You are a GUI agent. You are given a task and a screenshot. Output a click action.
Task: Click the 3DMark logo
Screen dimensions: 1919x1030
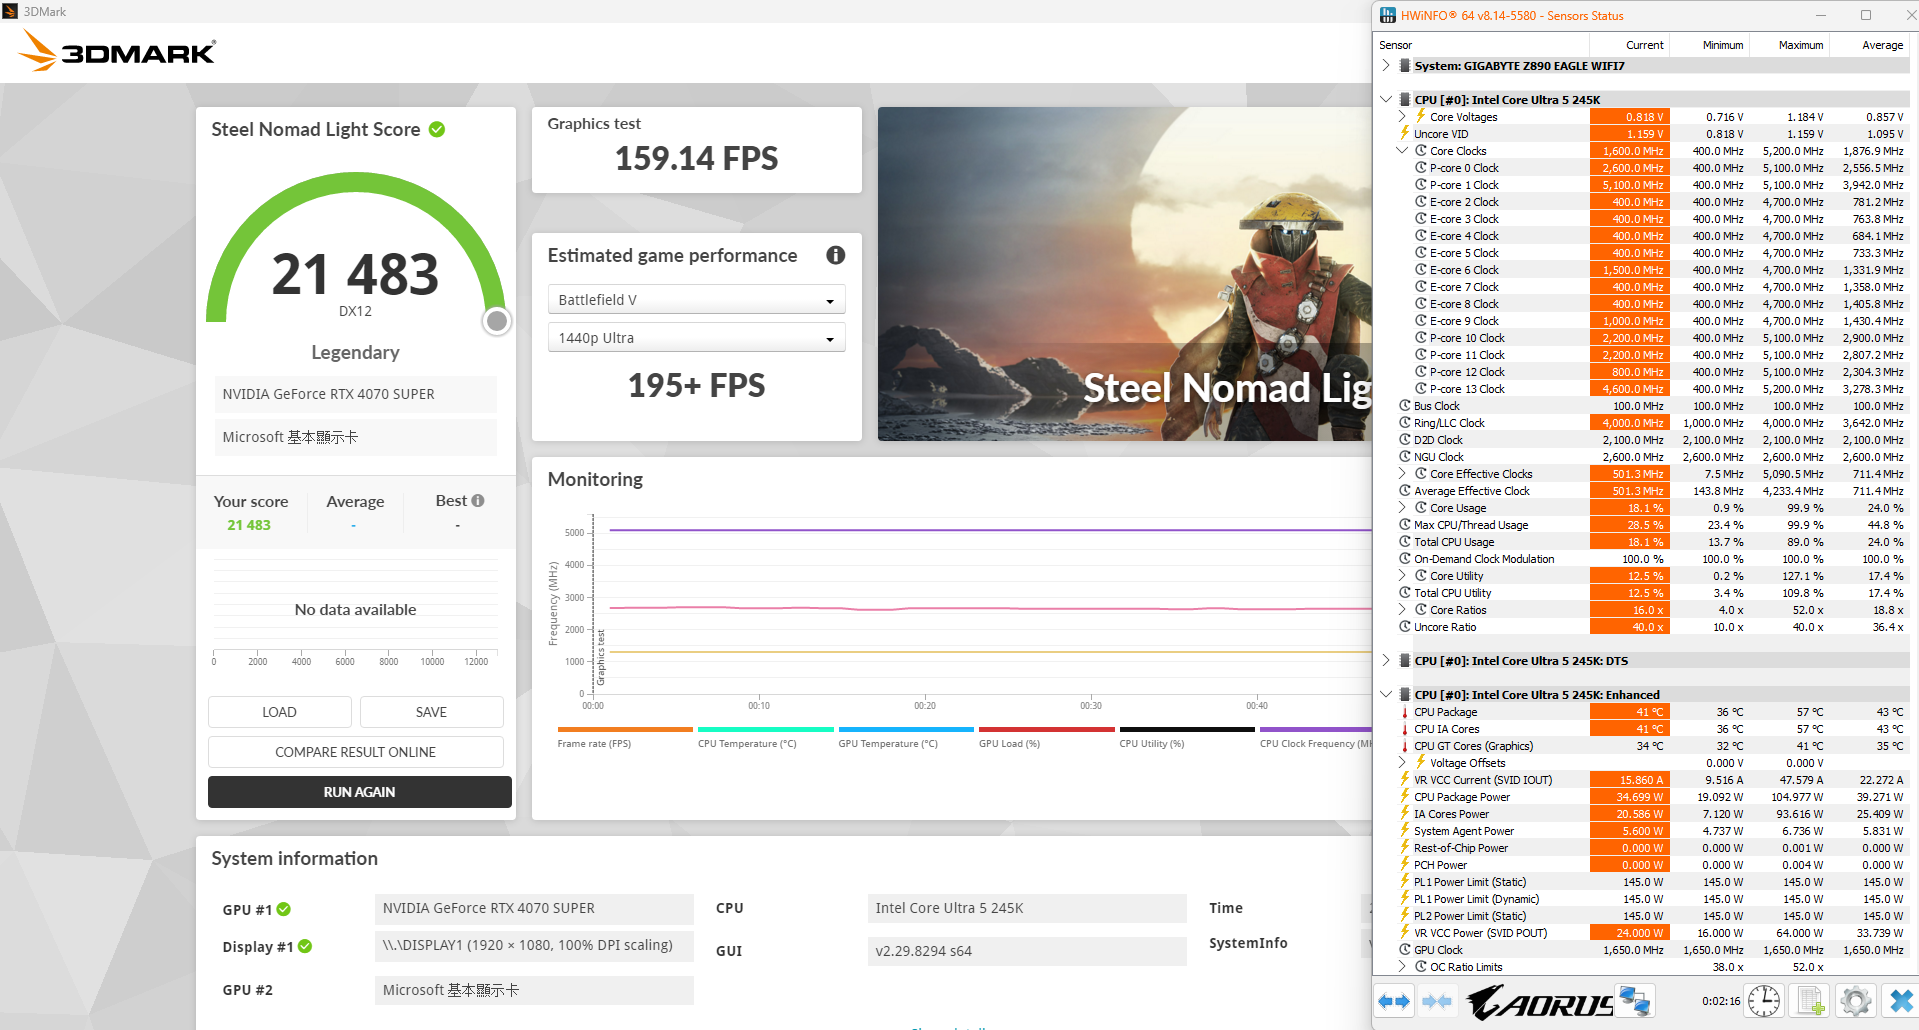click(x=118, y=50)
